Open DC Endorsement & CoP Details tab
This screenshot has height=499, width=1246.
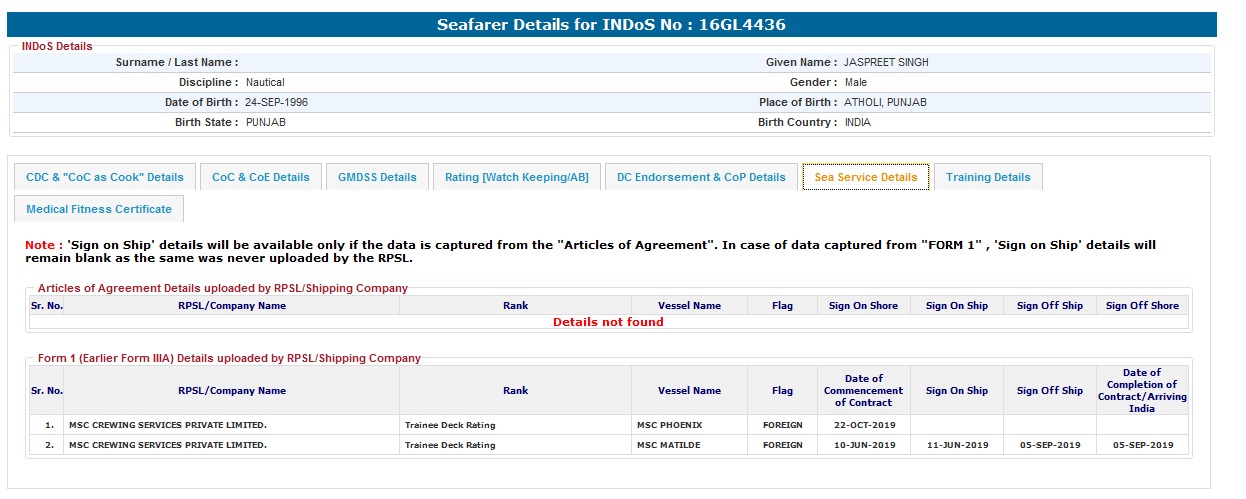(x=701, y=177)
